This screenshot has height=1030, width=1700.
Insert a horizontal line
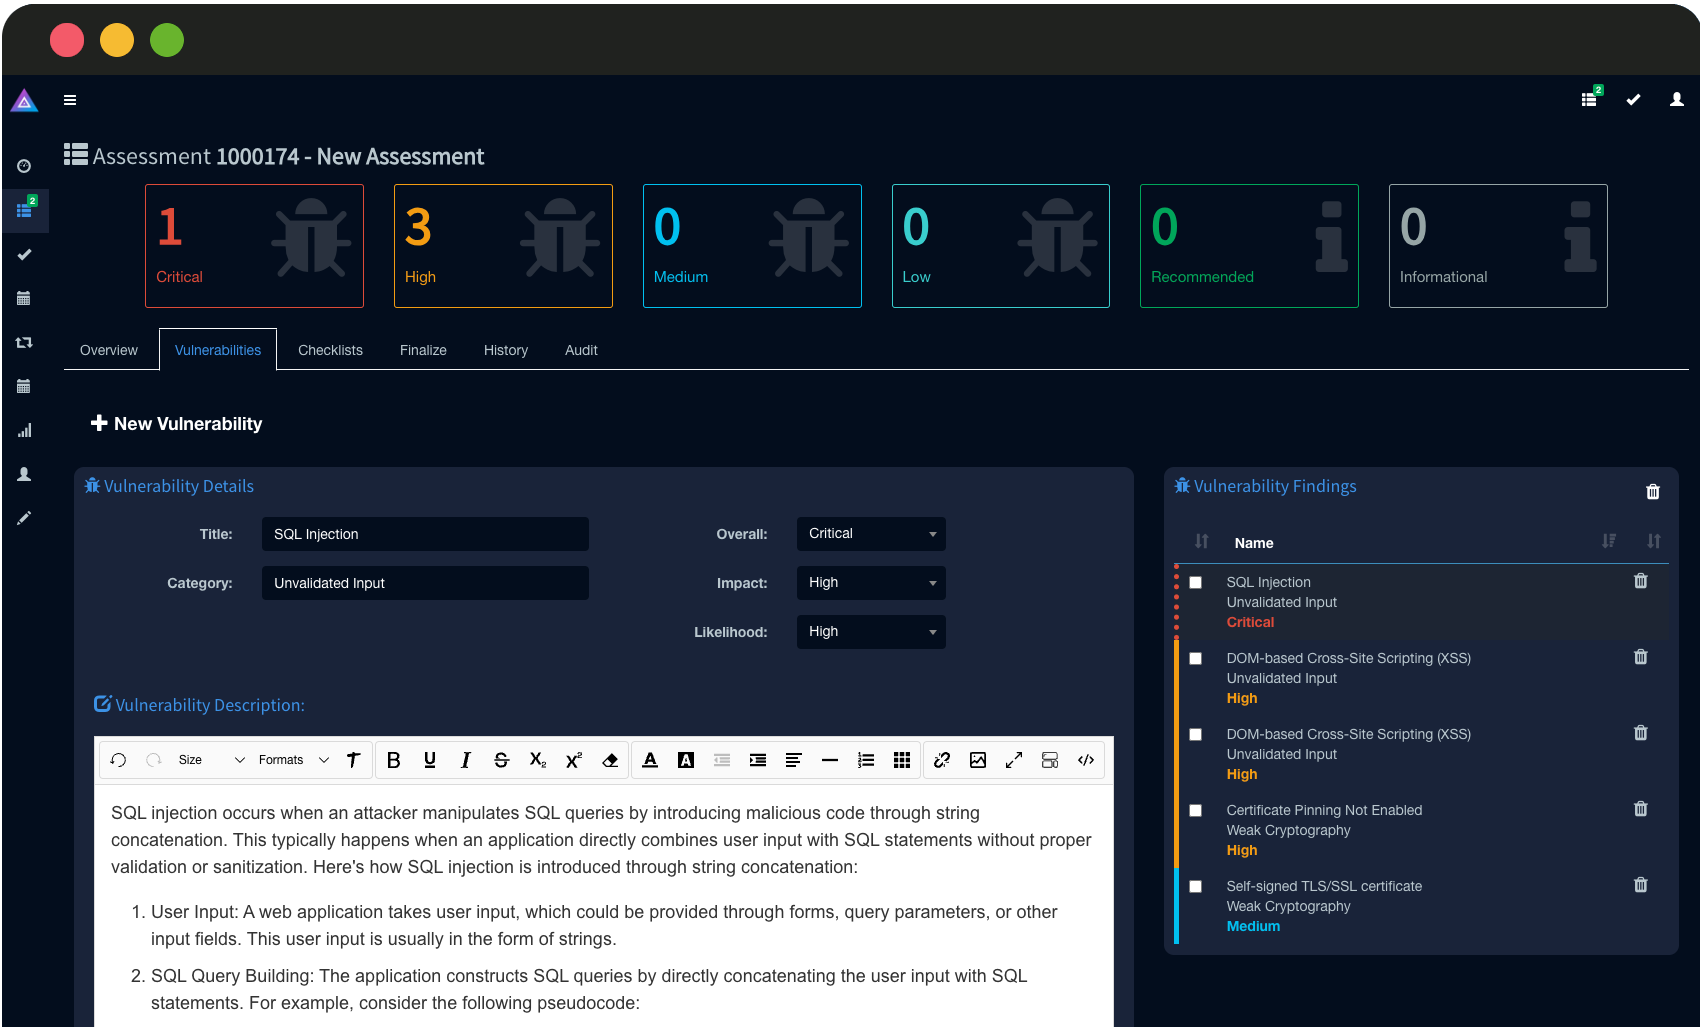830,760
